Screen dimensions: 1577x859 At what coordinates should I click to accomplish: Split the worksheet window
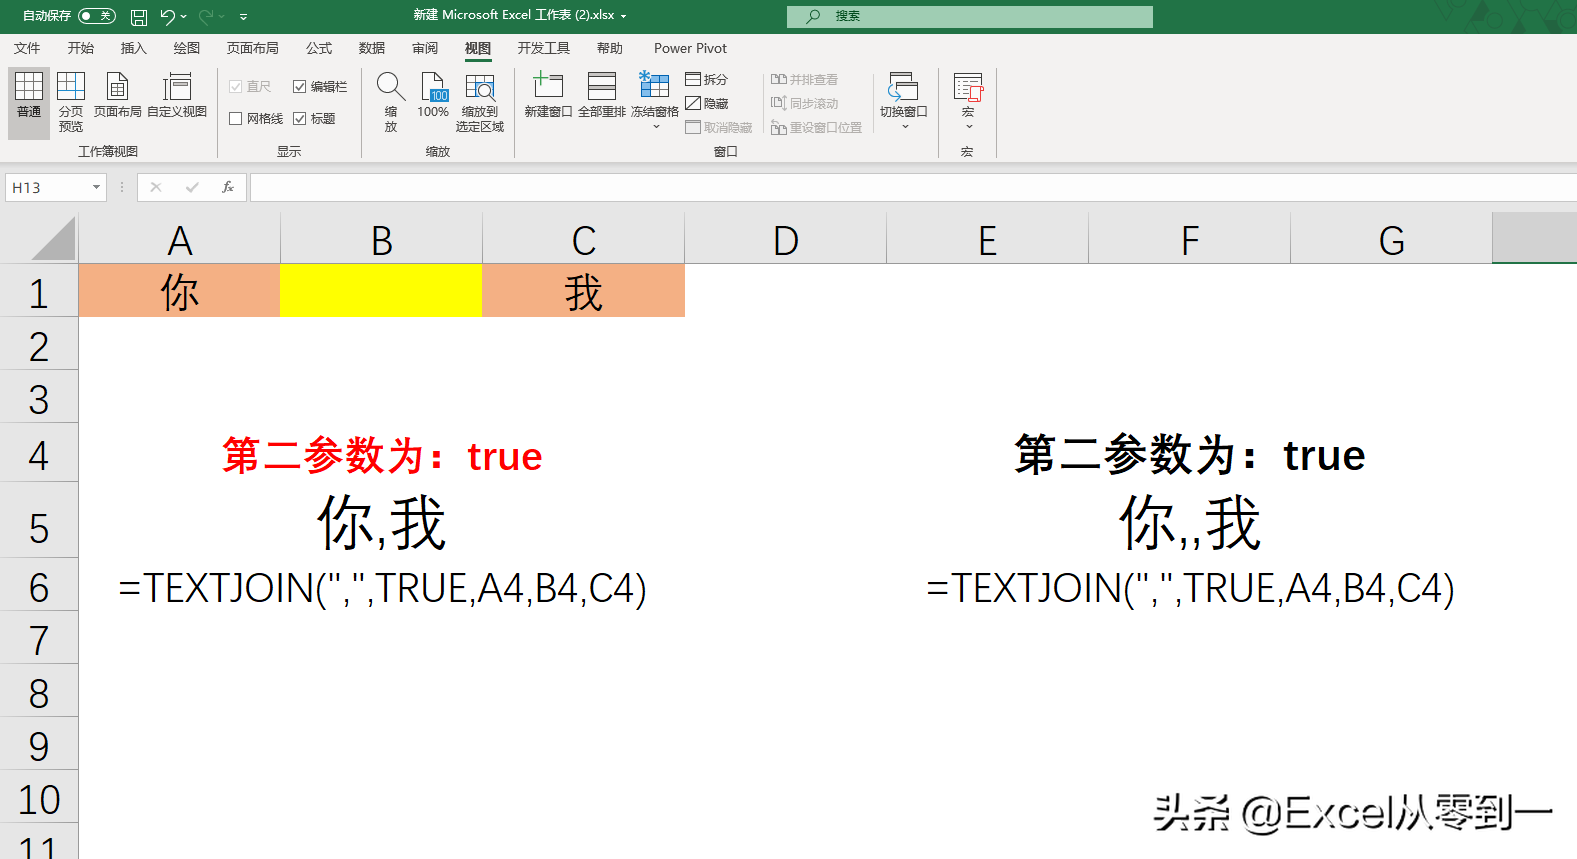point(706,79)
